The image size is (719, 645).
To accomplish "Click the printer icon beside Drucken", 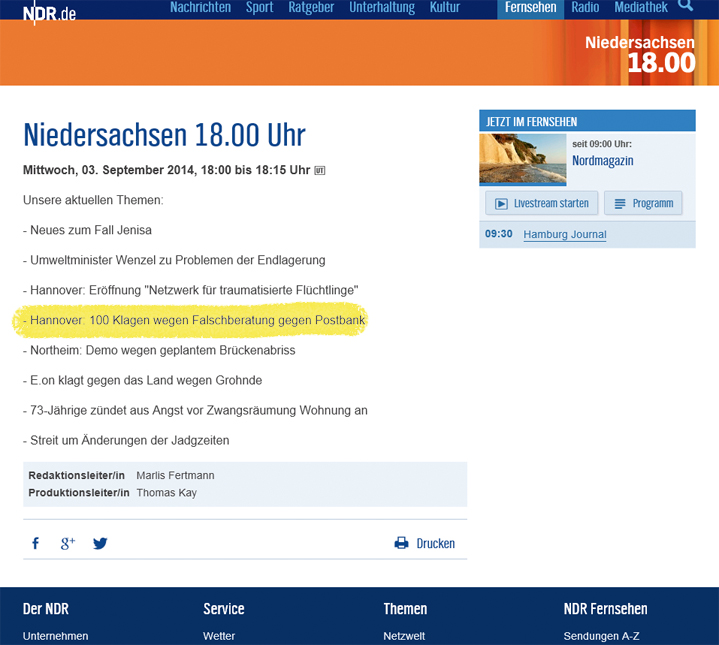I will tap(401, 543).
